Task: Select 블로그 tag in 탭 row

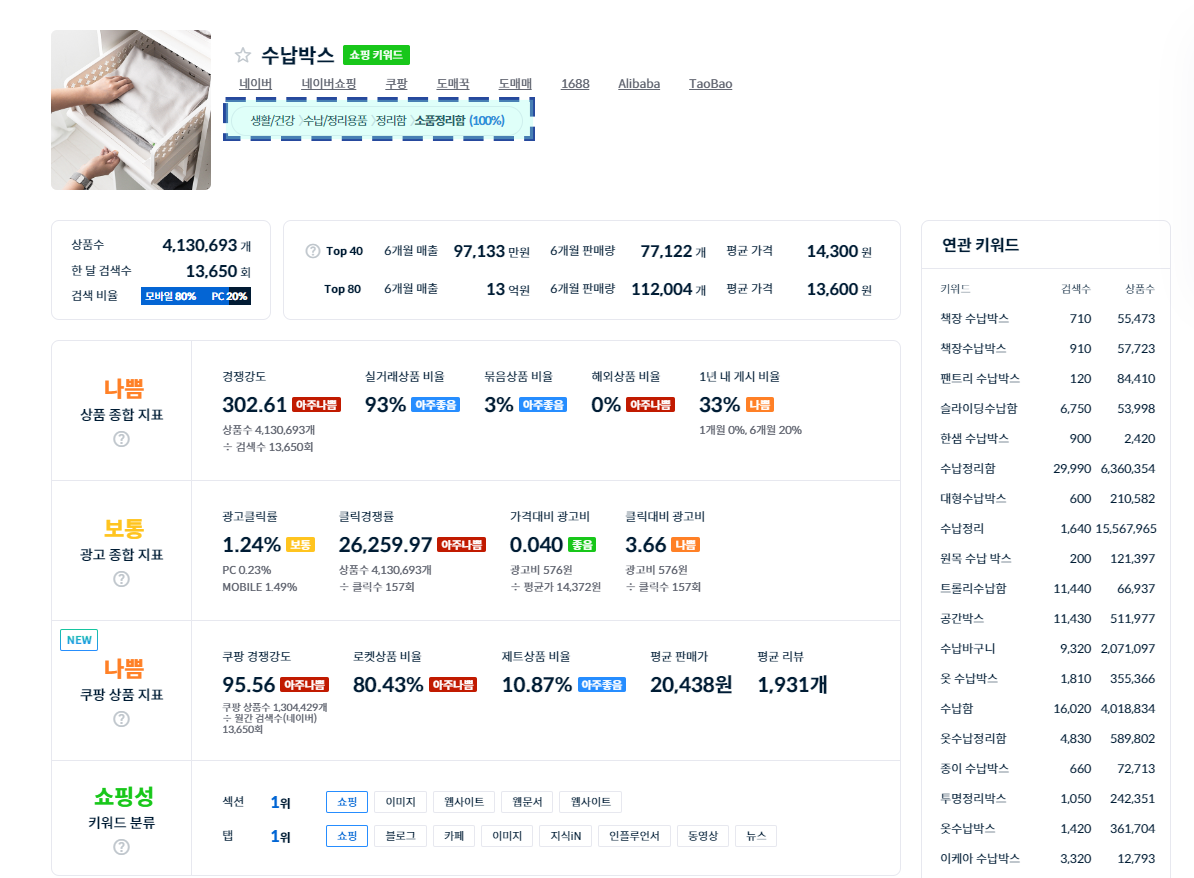Action: pos(401,836)
